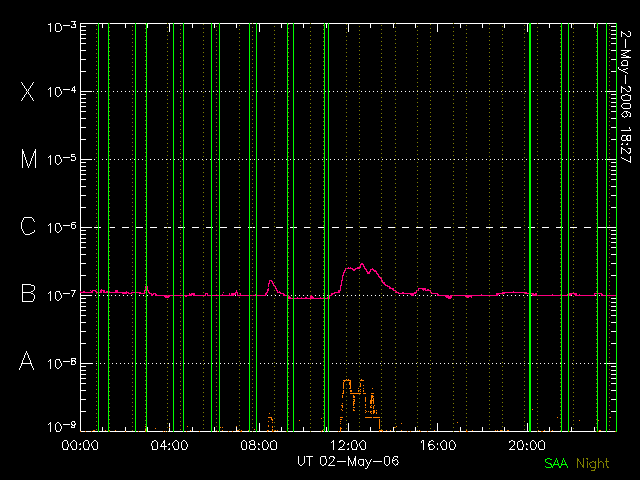Screen dimensions: 640x480
Task: Click the 10^-4 y-axis tick label
Action: [62, 92]
